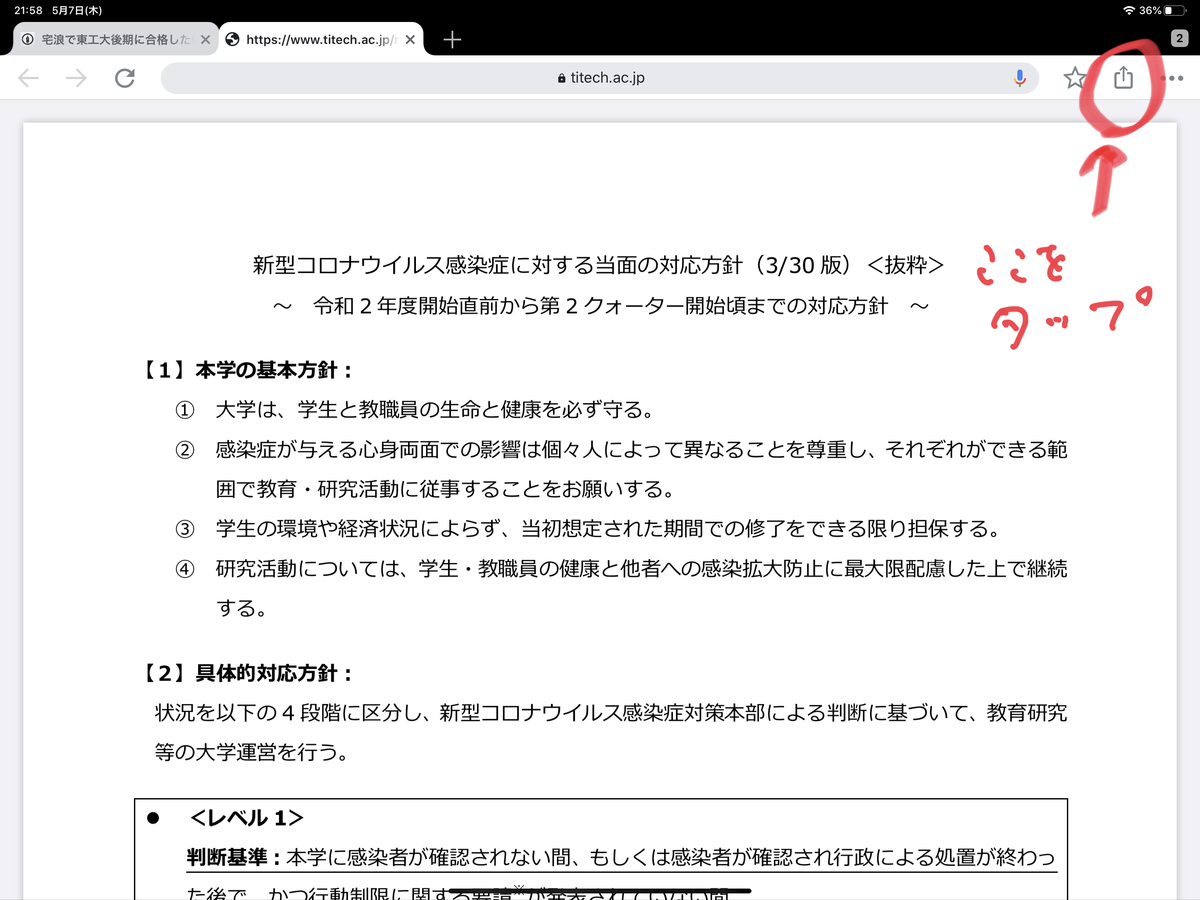Tap the Wi-Fi icon in the status bar

pos(1129,10)
